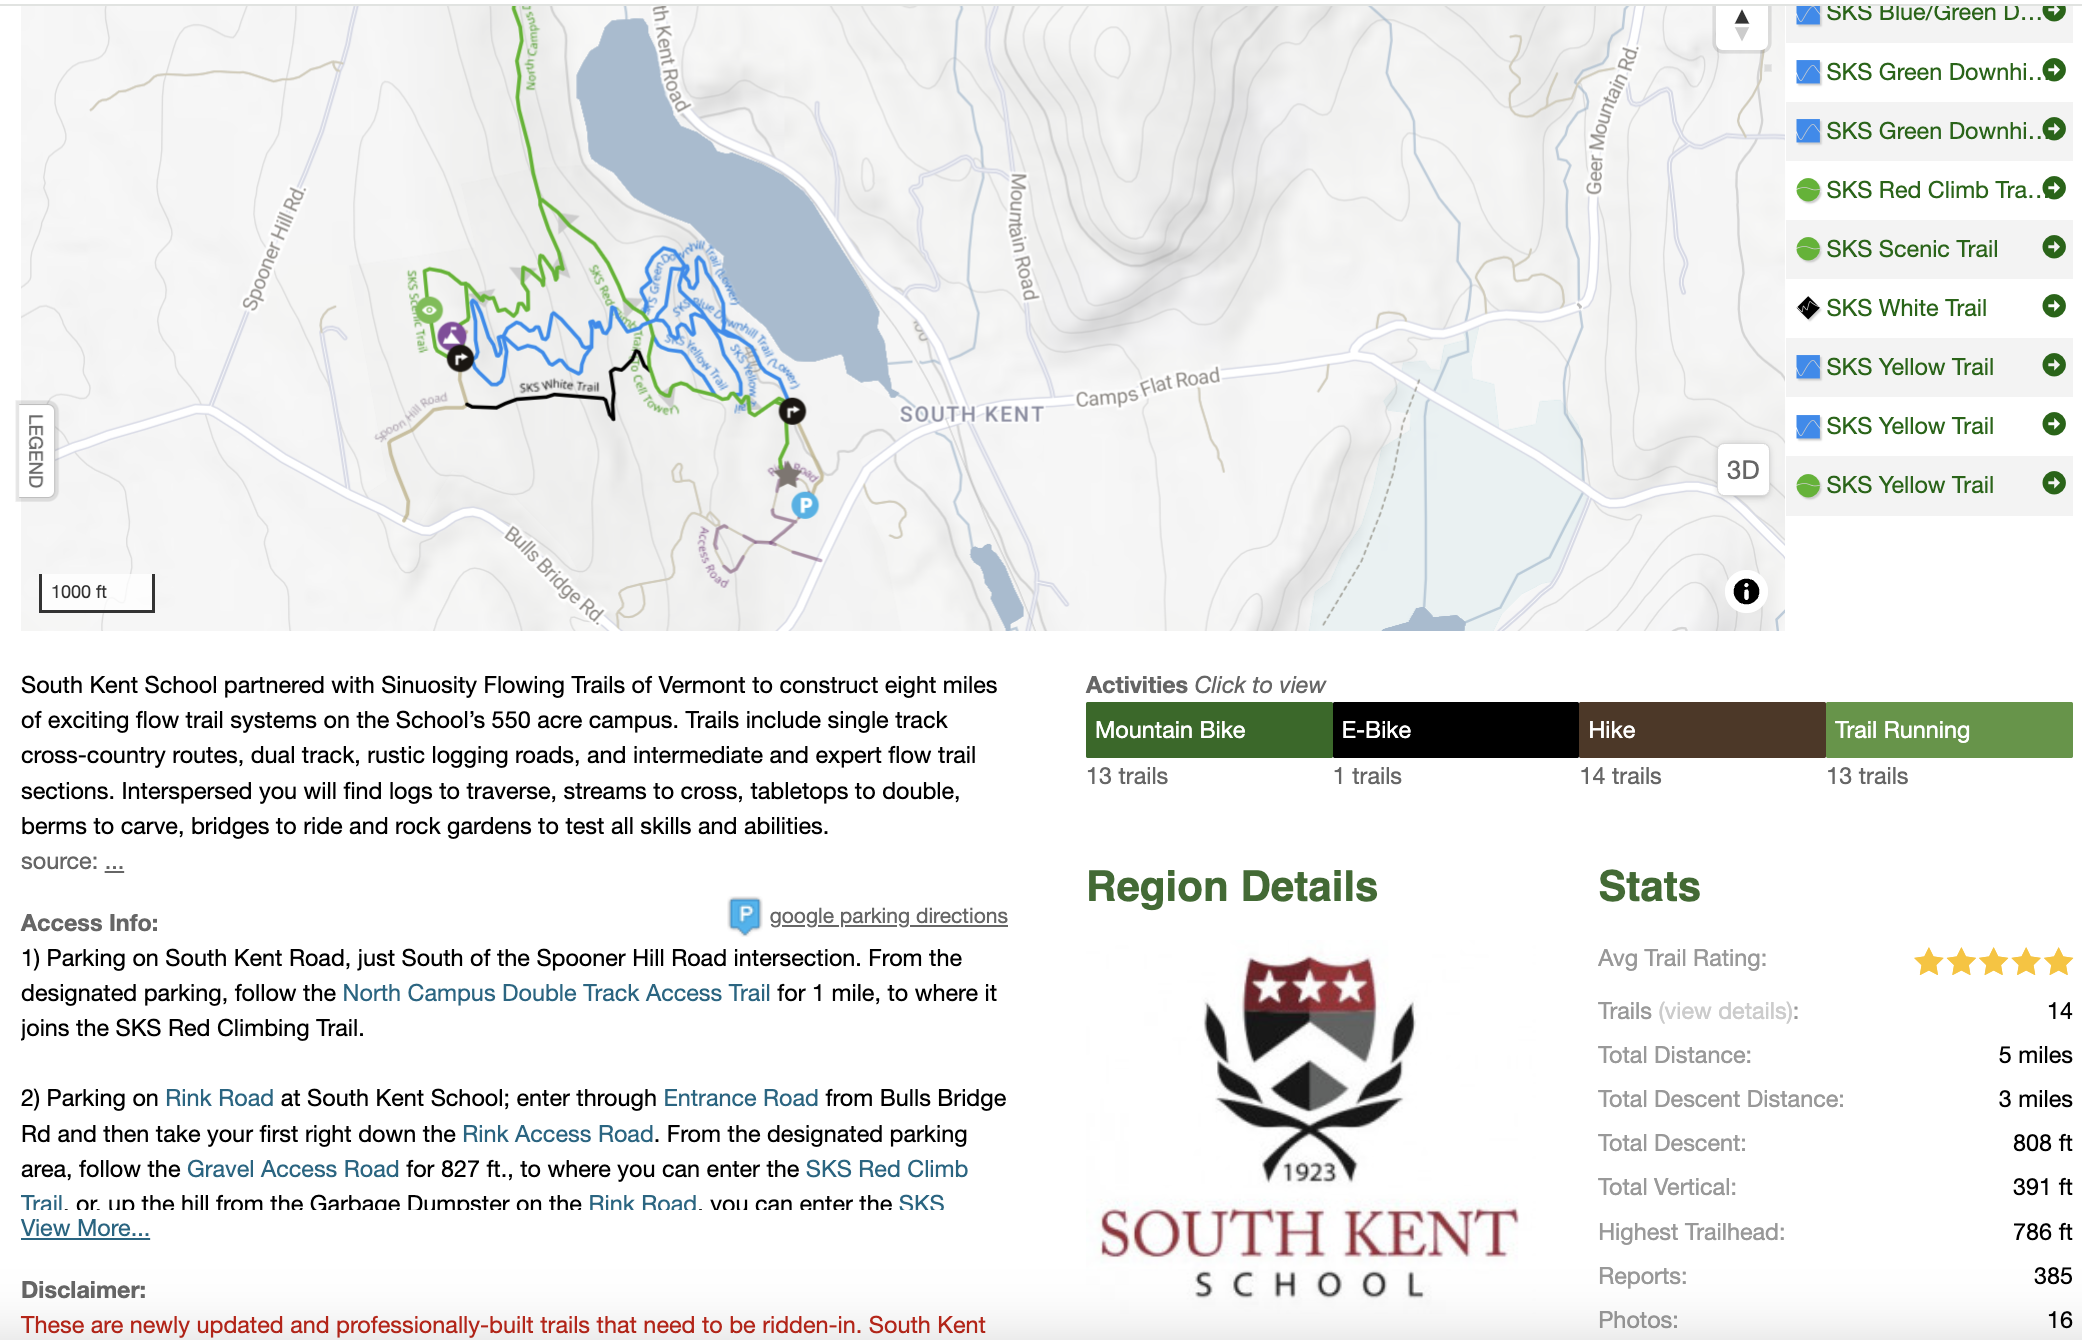Open North Campus Double Track Access Trail link
This screenshot has width=2082, height=1340.
coord(556,993)
